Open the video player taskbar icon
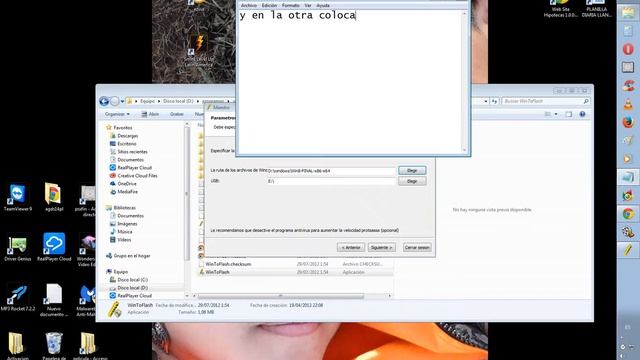This screenshot has width=640, height=360. pyautogui.click(x=628, y=158)
